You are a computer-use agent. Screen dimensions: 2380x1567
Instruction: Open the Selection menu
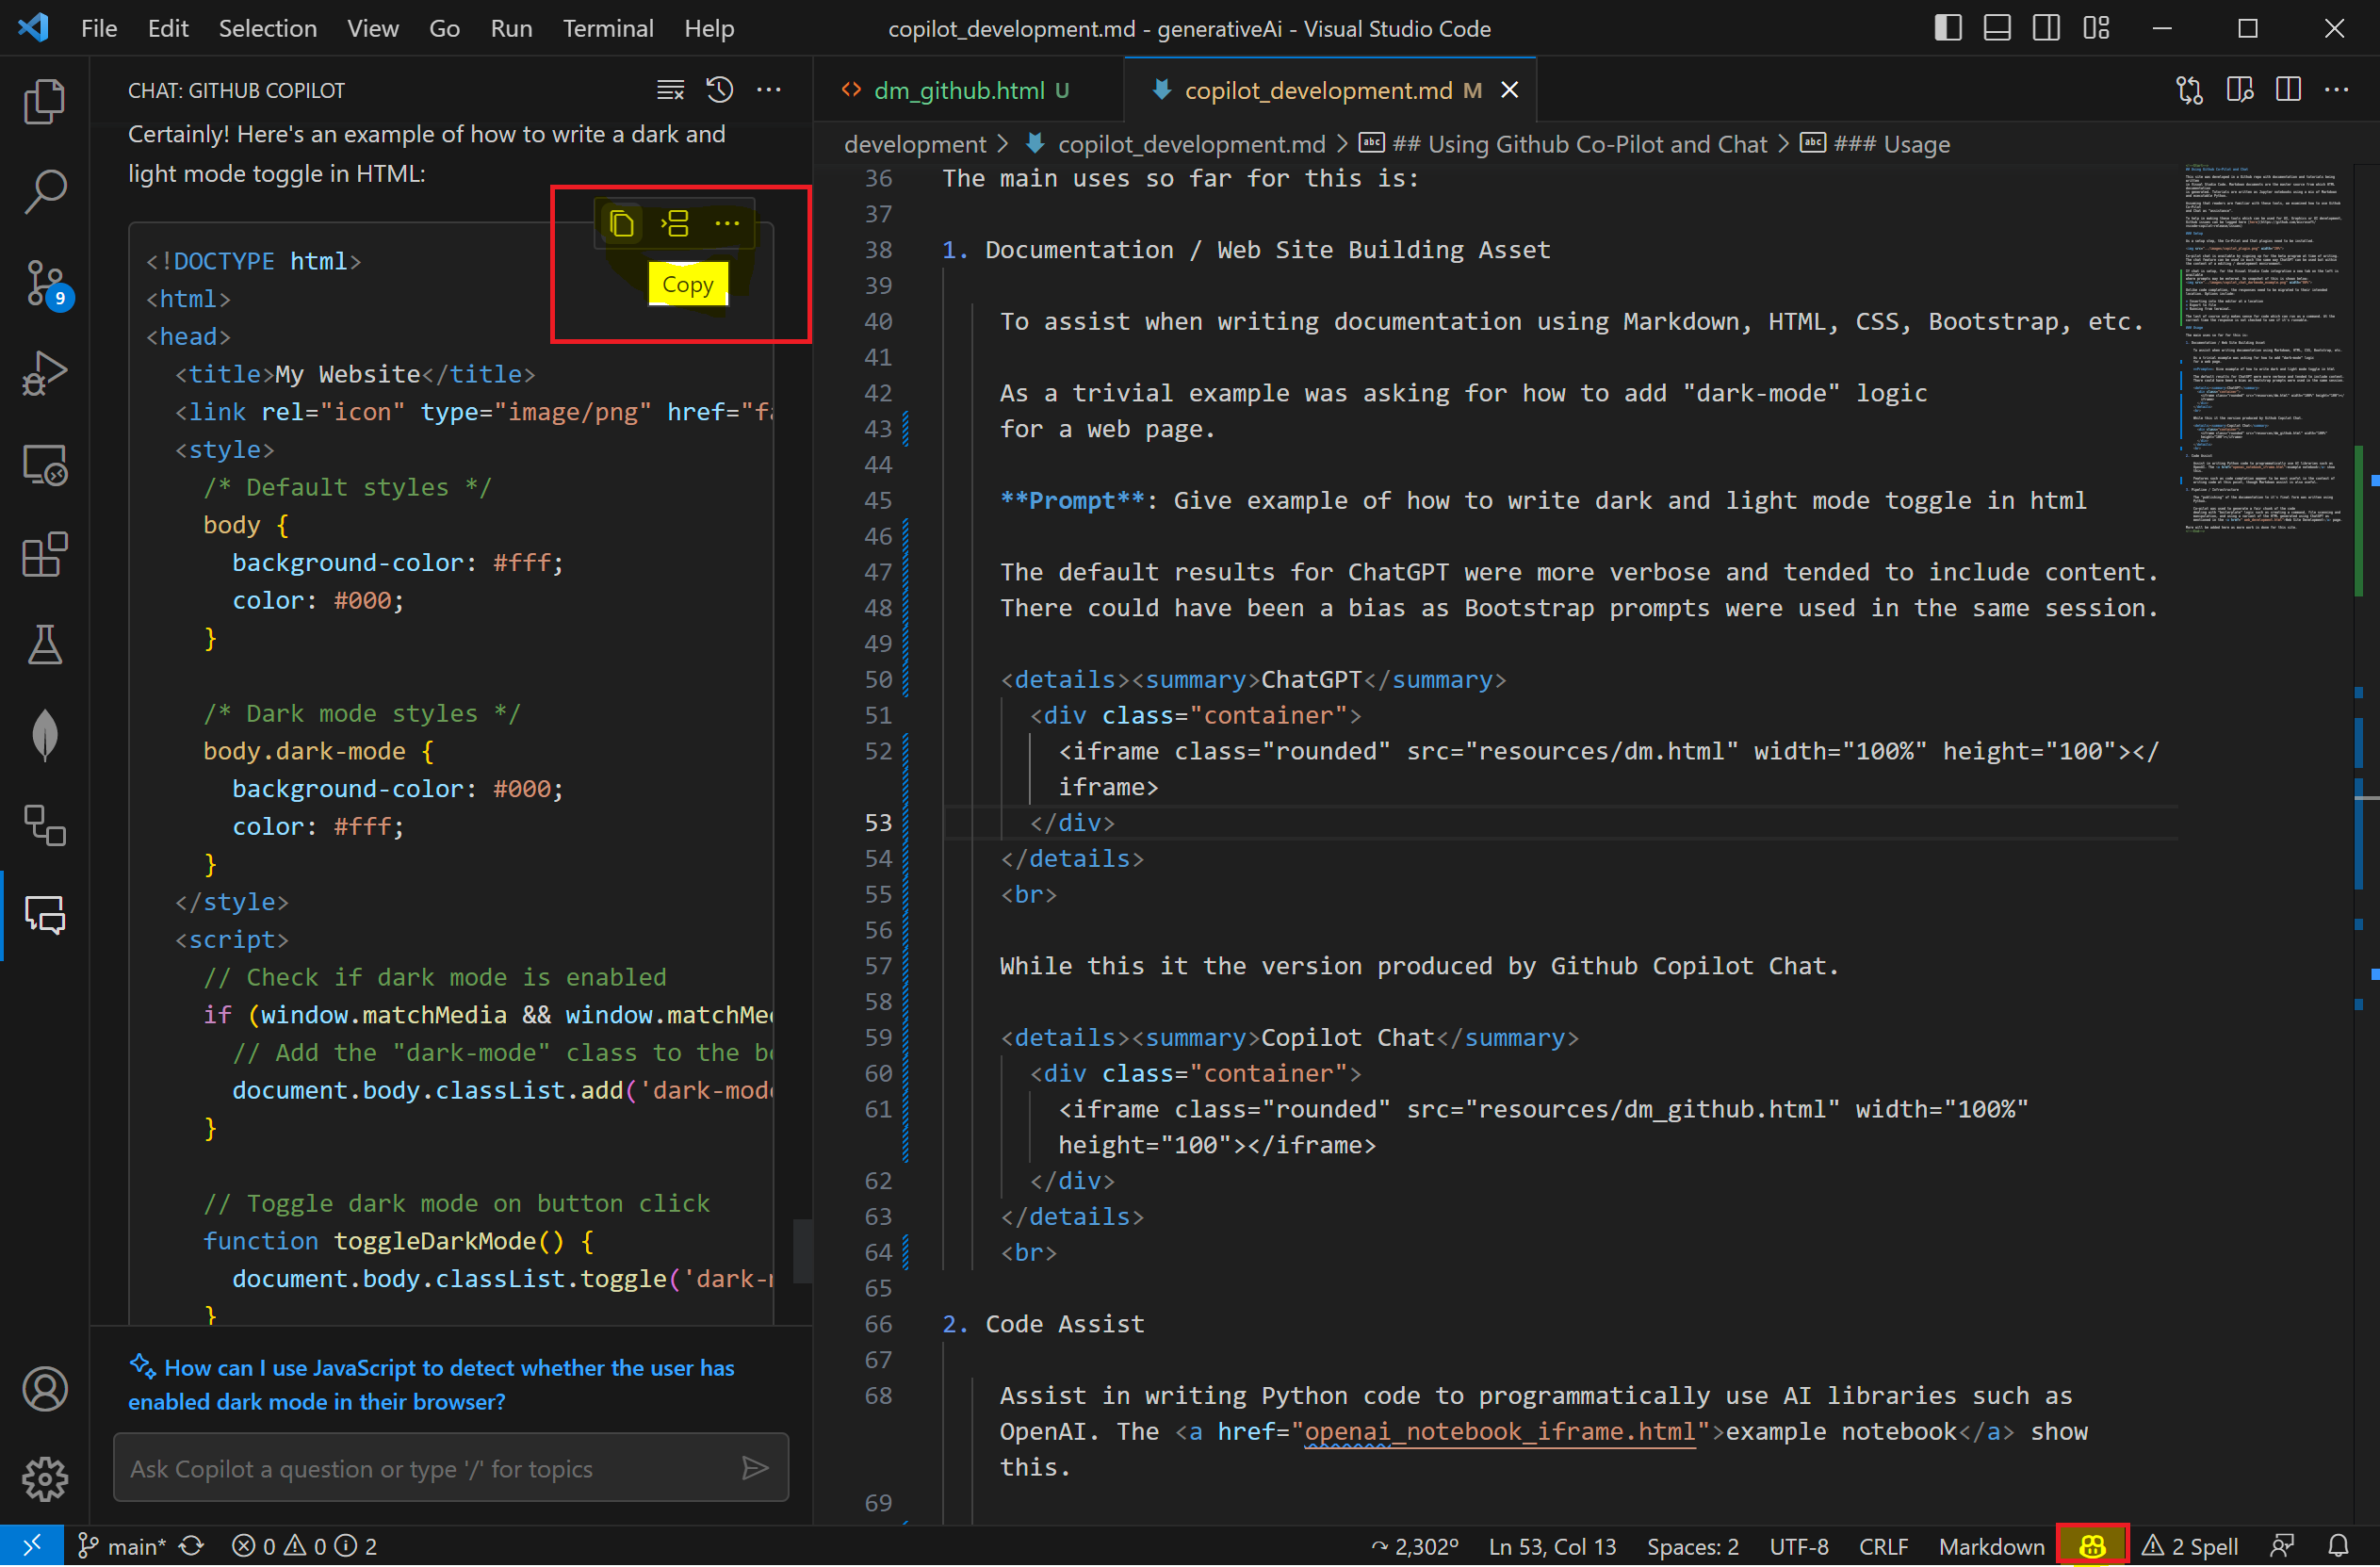point(268,28)
